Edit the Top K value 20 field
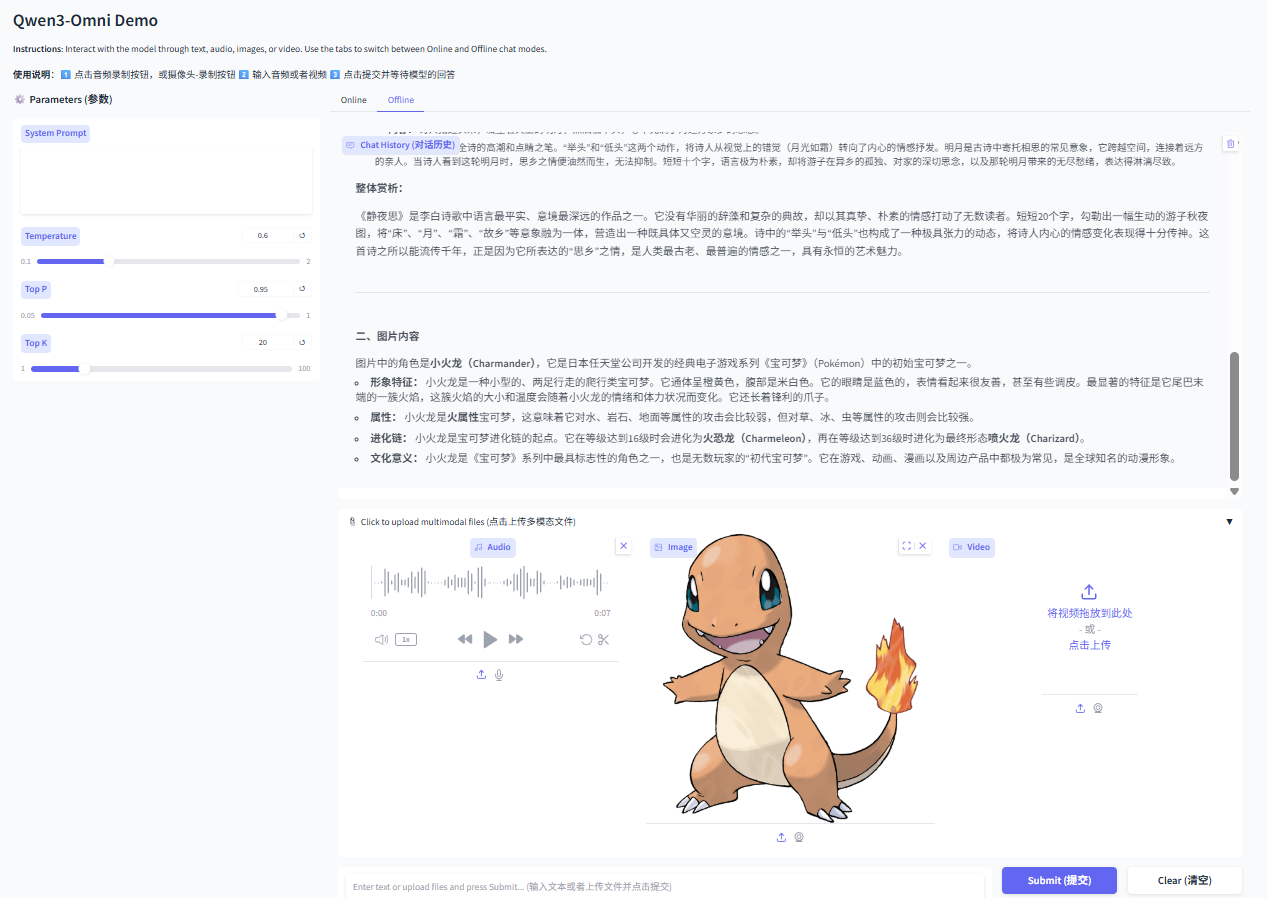Screen dimensions: 1267x898 coord(266,342)
